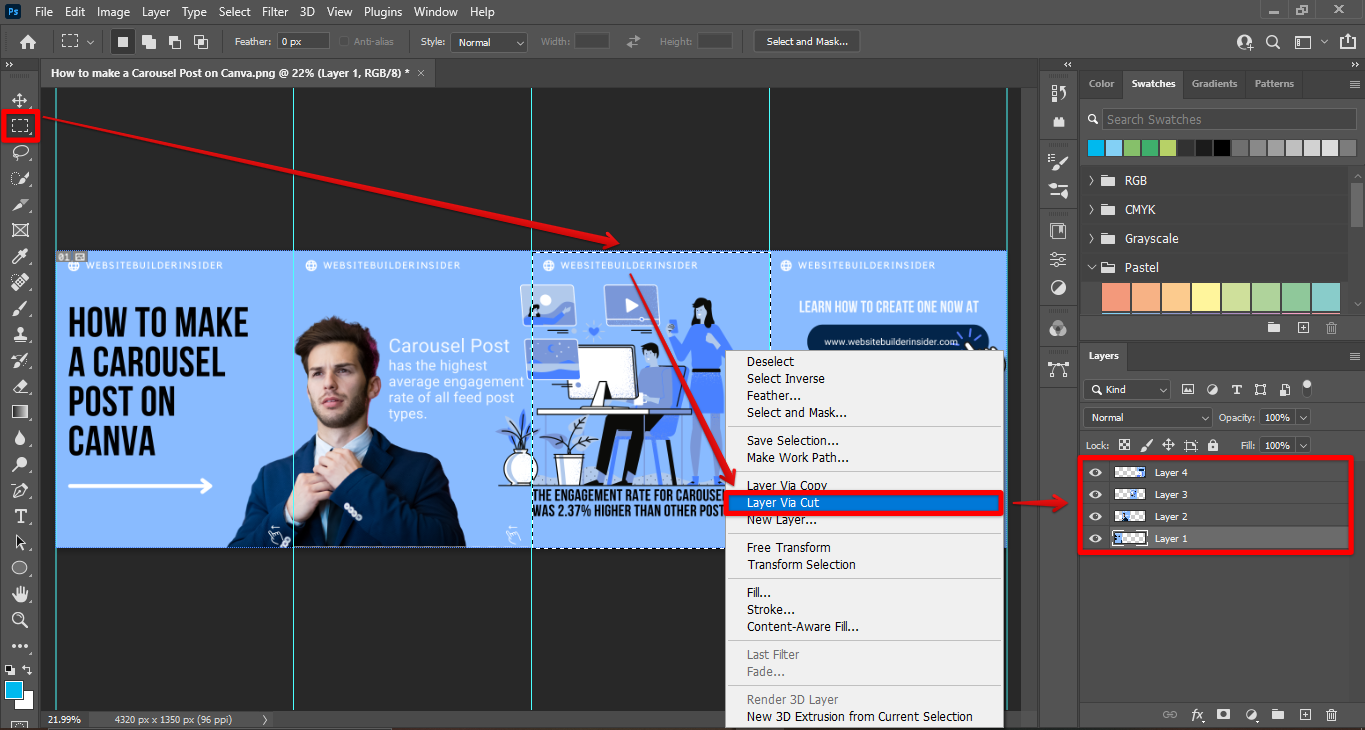Switch to the Gradients tab

pos(1214,84)
